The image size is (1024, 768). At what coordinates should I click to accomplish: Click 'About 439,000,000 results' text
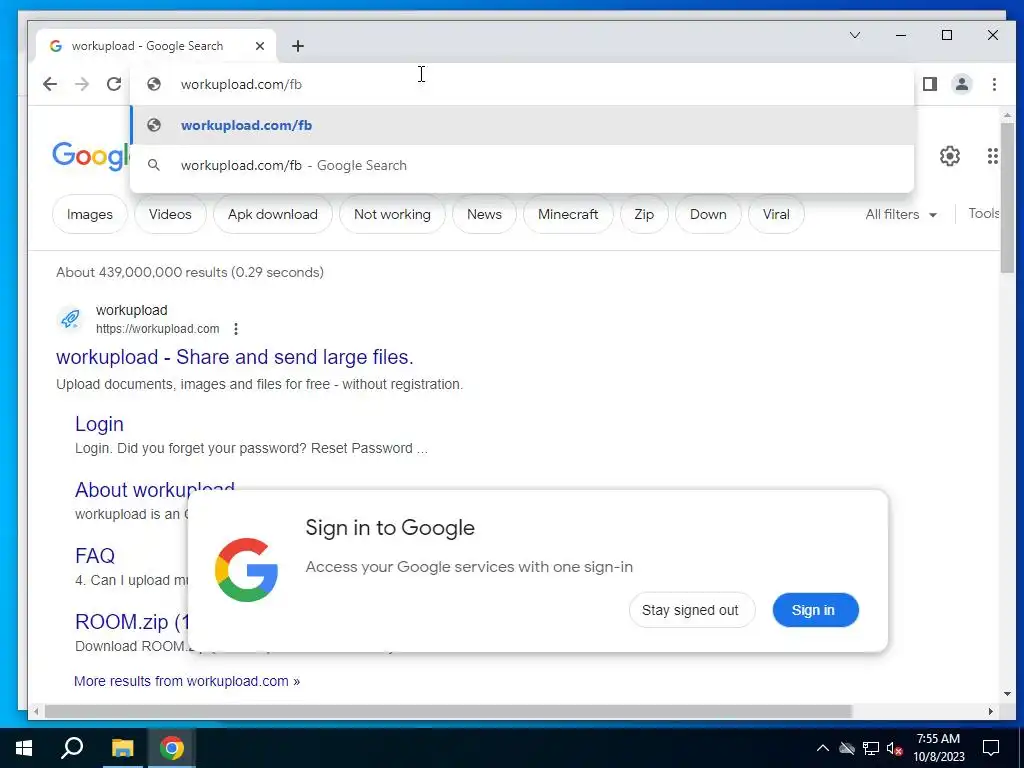click(190, 272)
